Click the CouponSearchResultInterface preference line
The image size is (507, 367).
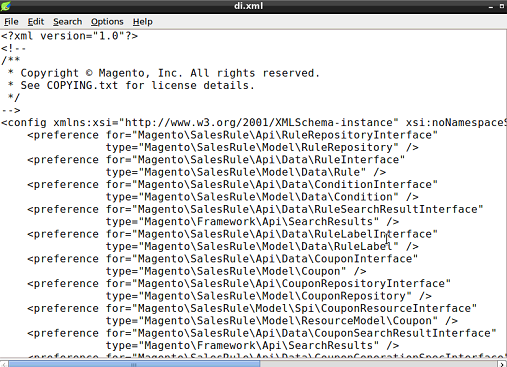click(x=262, y=333)
